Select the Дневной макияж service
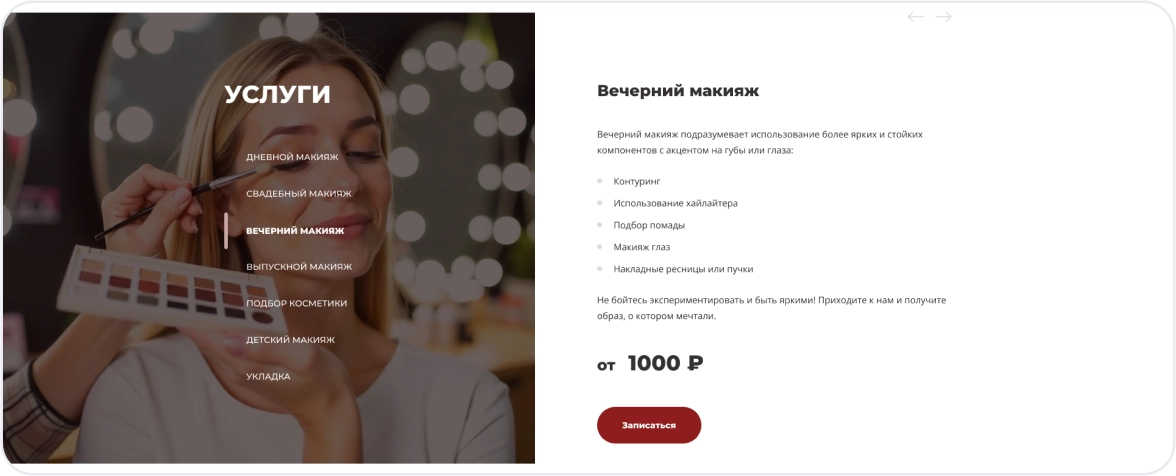Viewport: 1176px width, 476px height. coord(292,157)
